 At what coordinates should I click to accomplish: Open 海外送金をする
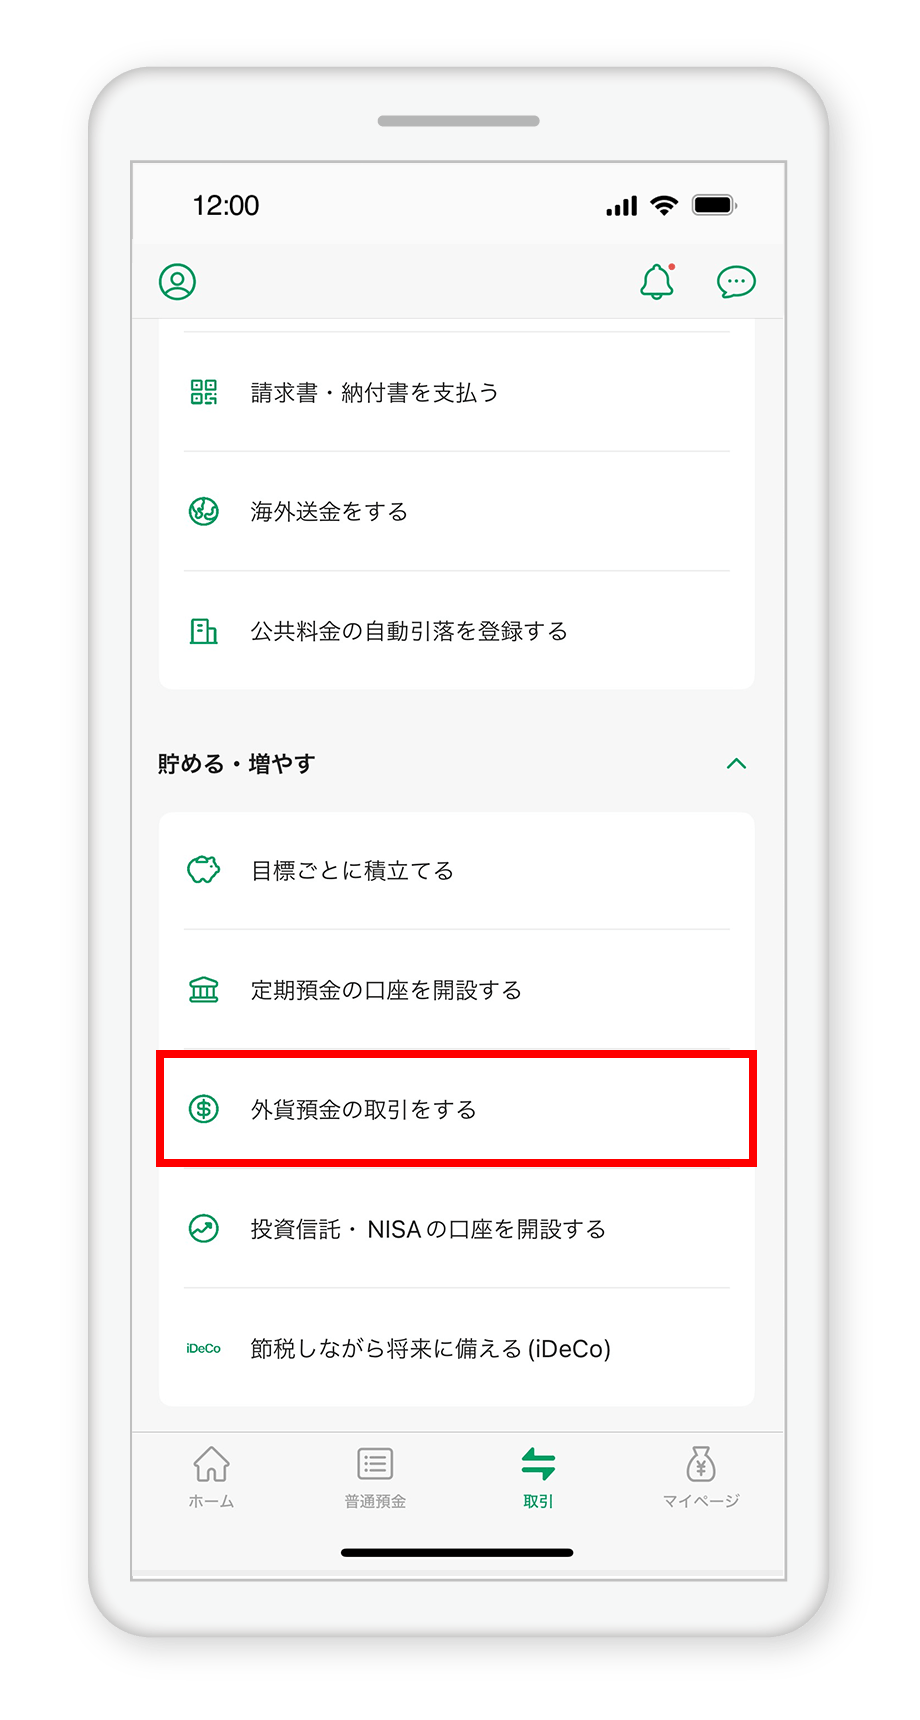(456, 511)
